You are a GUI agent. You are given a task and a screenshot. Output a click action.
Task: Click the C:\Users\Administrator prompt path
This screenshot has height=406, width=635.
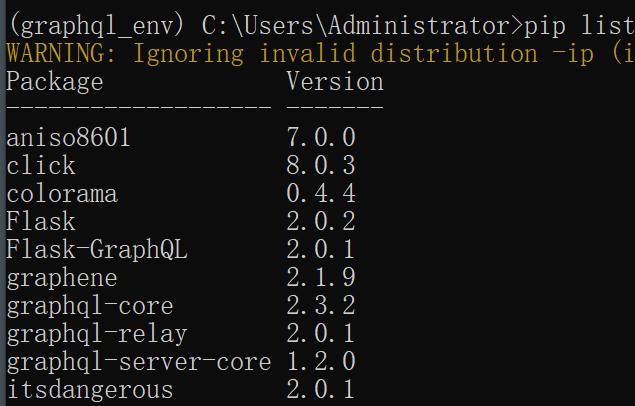tap(356, 26)
